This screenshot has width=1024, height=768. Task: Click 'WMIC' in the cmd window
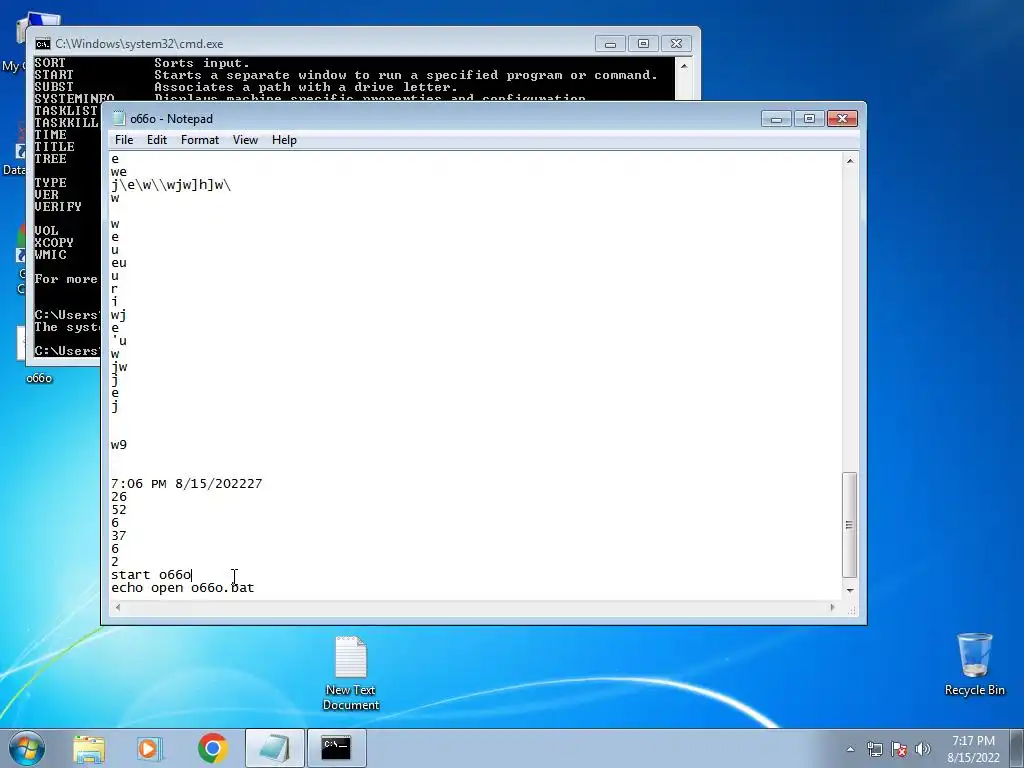50,255
